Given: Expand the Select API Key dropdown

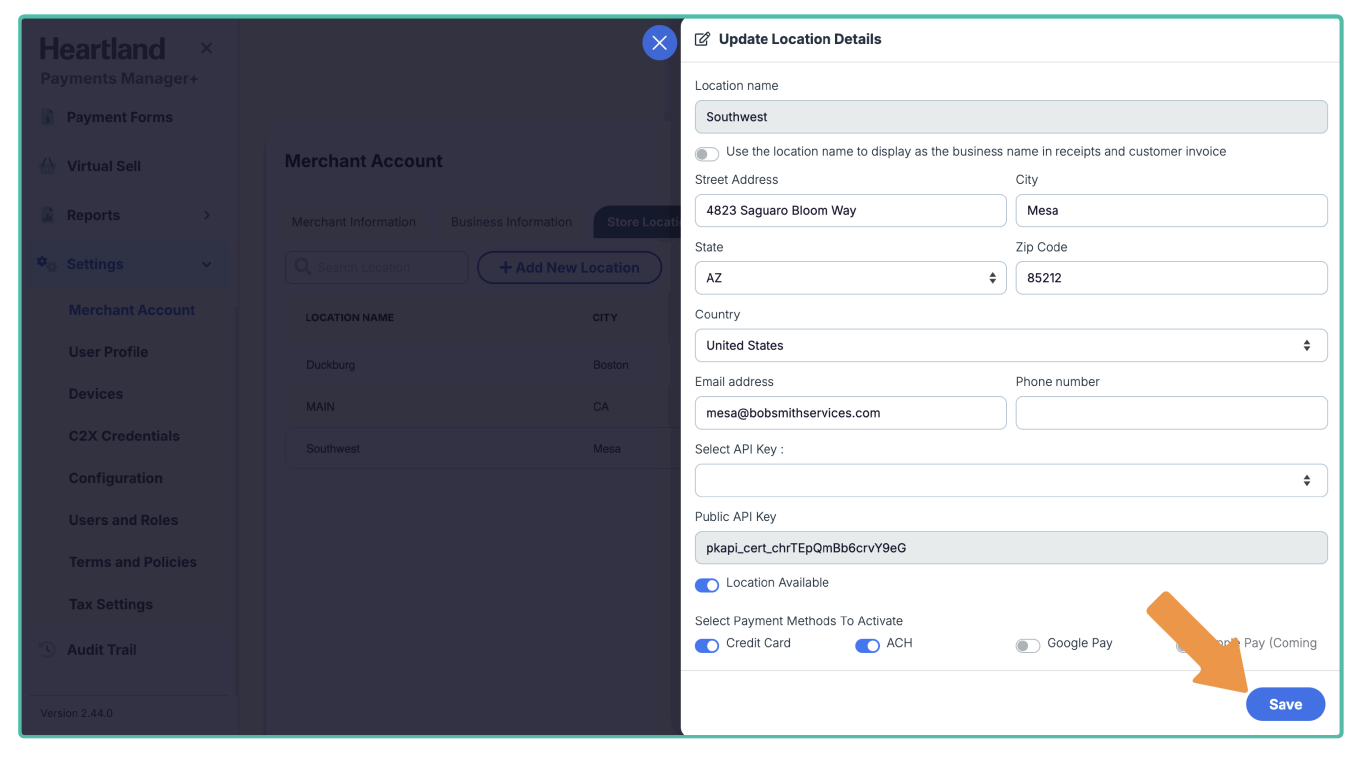Looking at the screenshot, I should click(x=1010, y=480).
